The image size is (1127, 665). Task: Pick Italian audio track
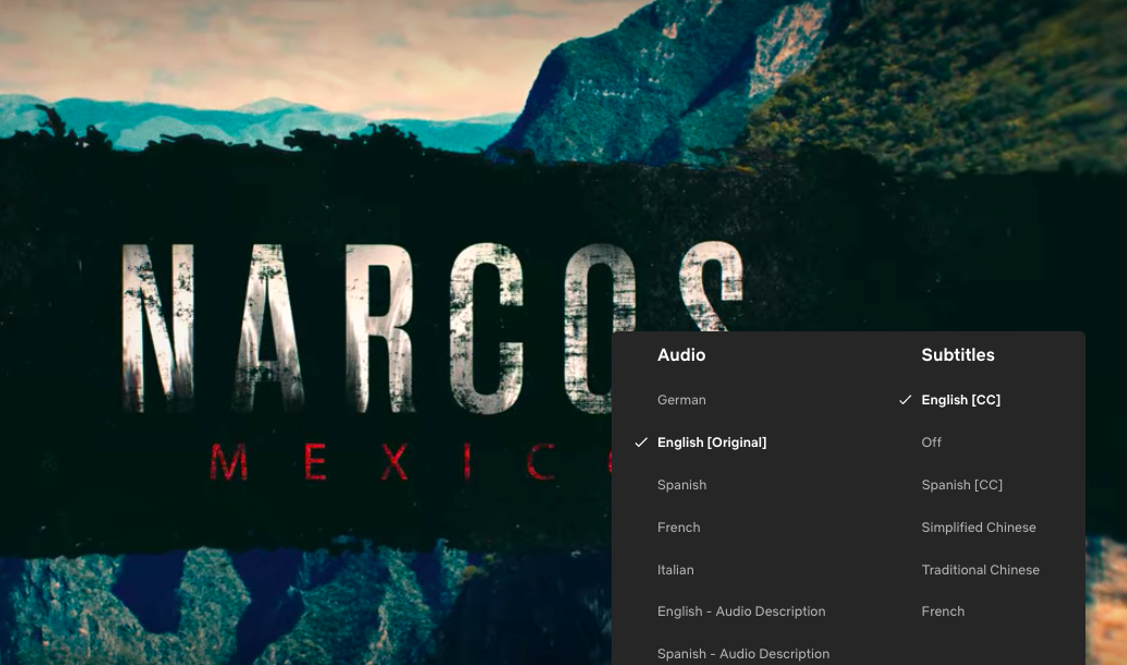(x=675, y=569)
